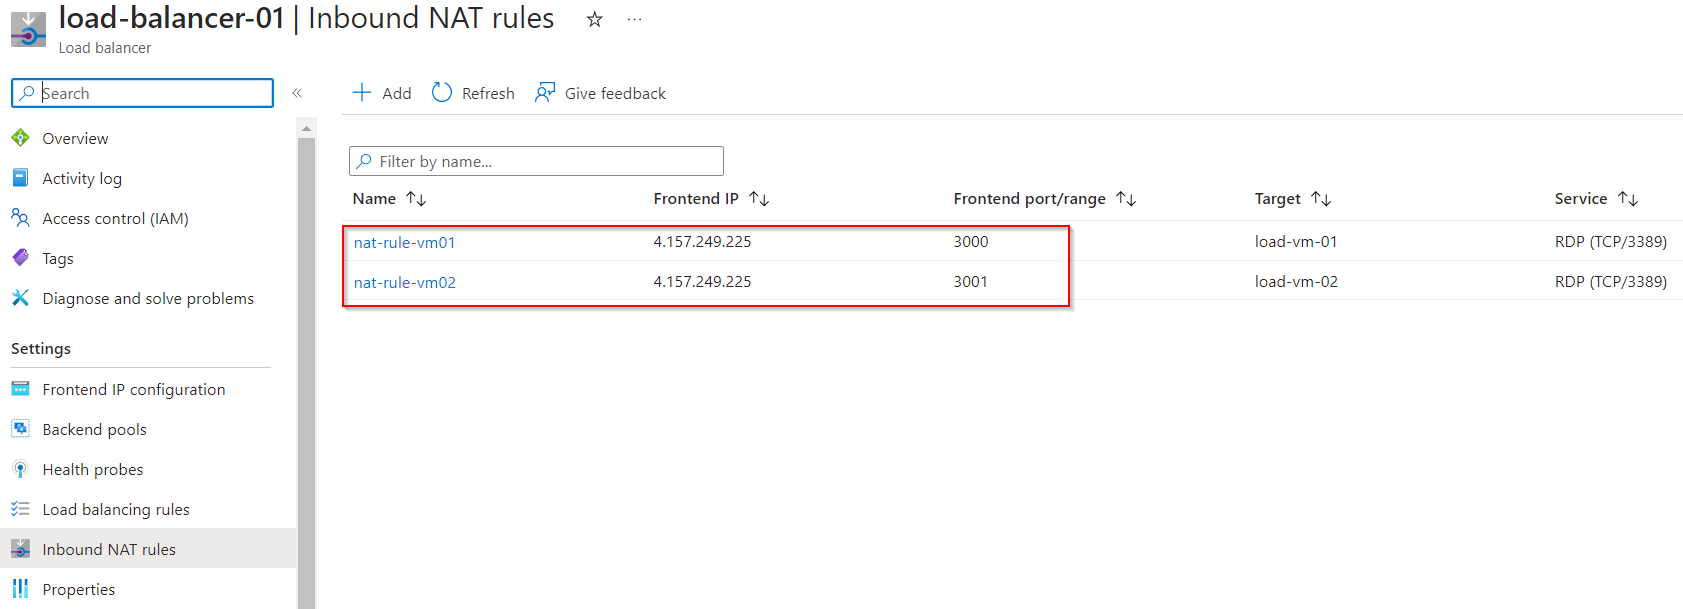Click the Health probes icon
1683x609 pixels.
coord(20,468)
